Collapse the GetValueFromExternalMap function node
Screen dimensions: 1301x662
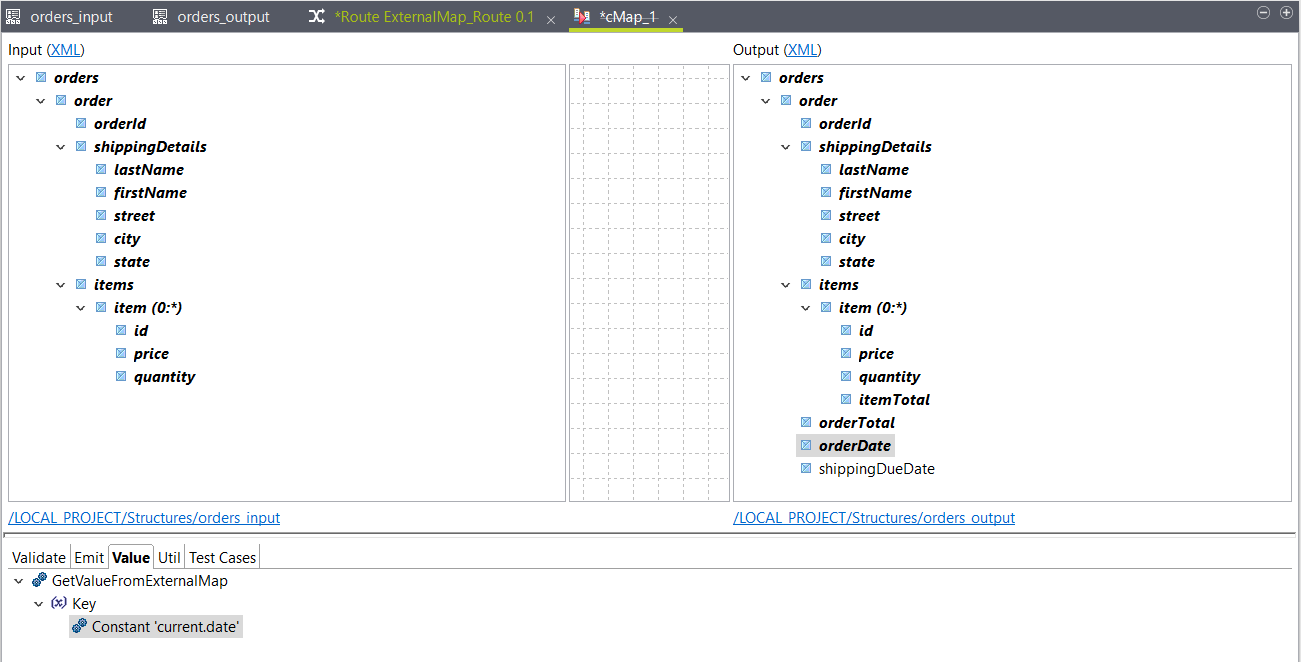coord(18,579)
